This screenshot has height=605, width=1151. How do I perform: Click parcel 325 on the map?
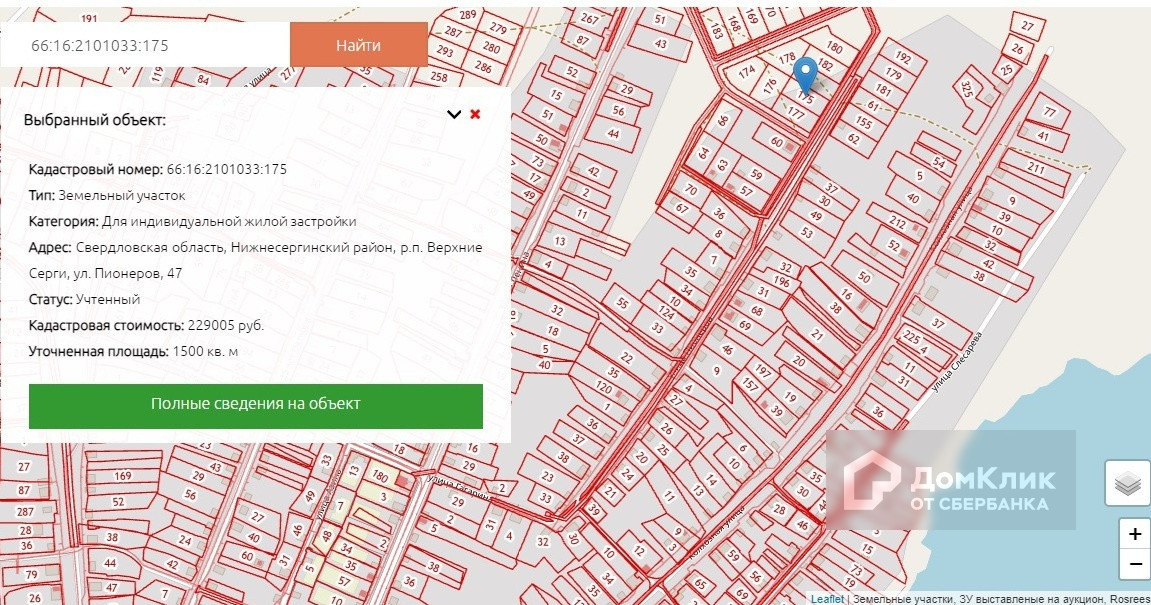coord(967,90)
